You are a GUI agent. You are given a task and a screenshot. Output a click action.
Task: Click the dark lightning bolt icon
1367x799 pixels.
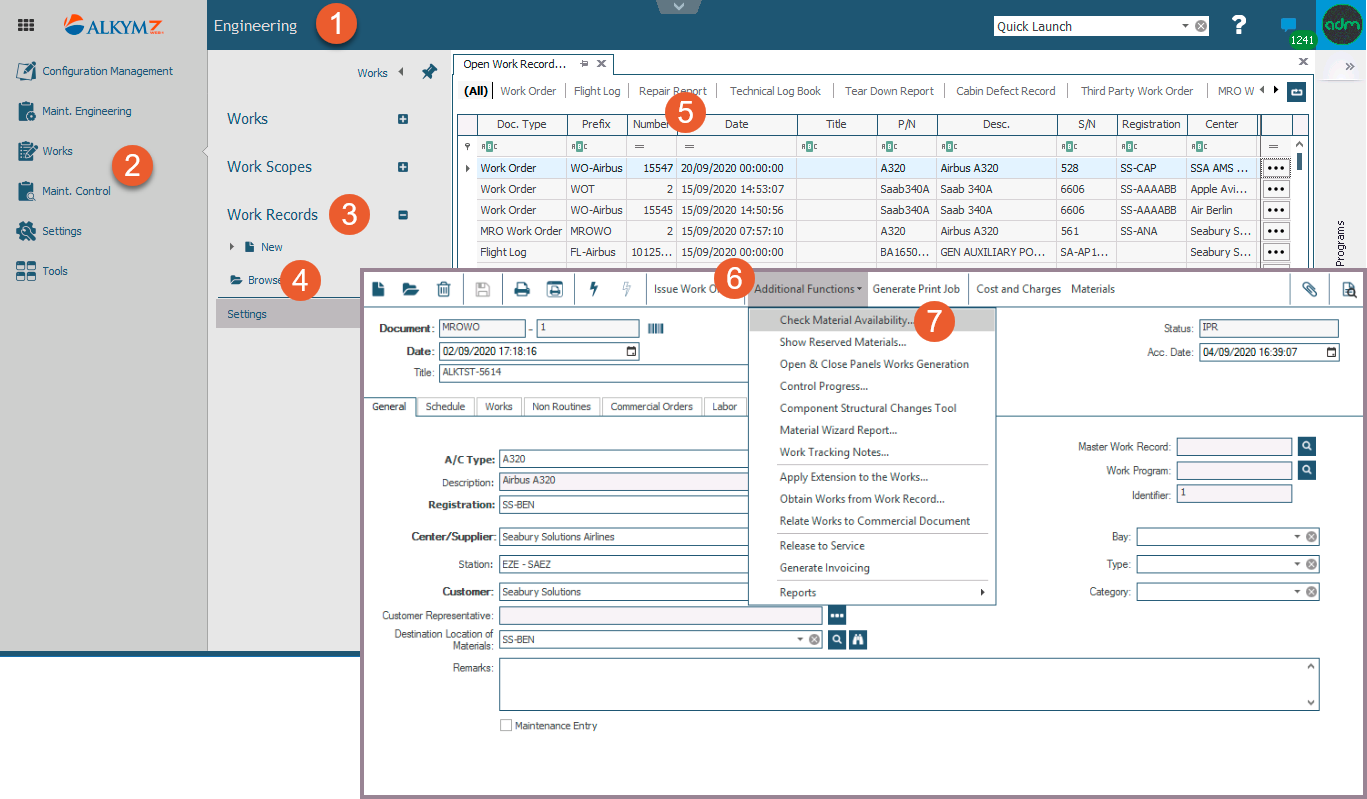(x=594, y=289)
